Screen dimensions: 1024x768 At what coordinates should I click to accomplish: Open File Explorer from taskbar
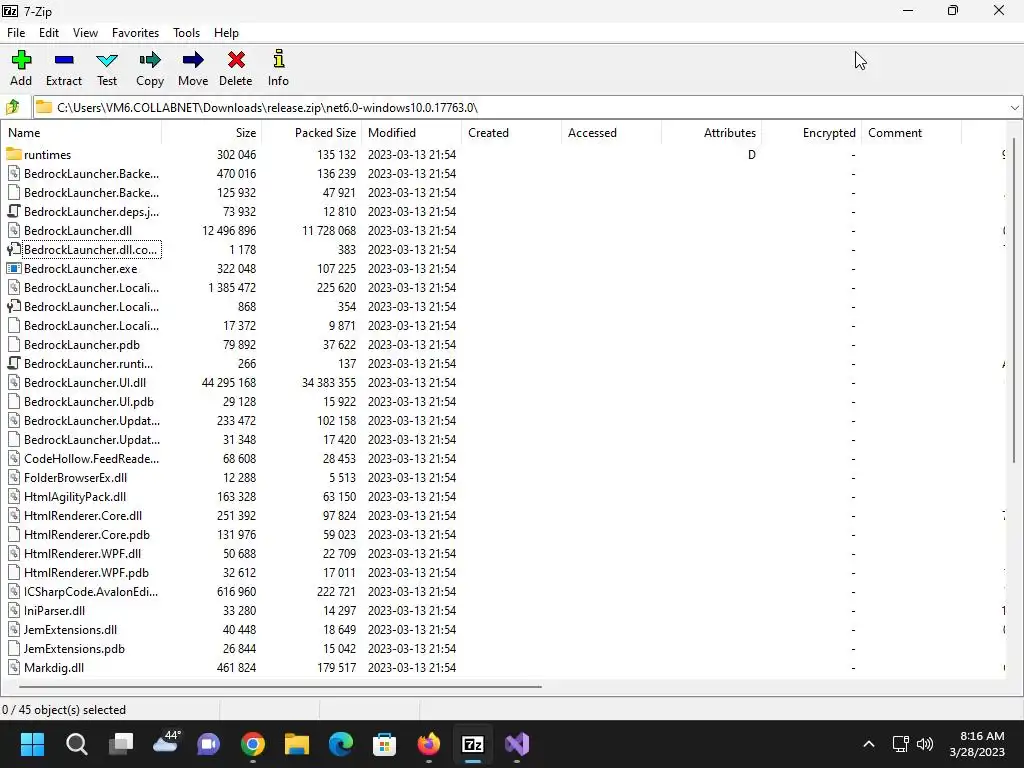tap(296, 744)
